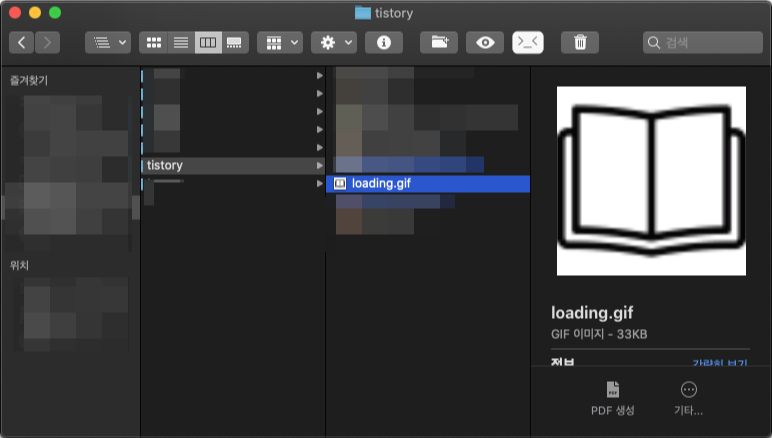Screen dimensions: 772x438
Task: Select the loading.gif file row
Action: click(428, 184)
